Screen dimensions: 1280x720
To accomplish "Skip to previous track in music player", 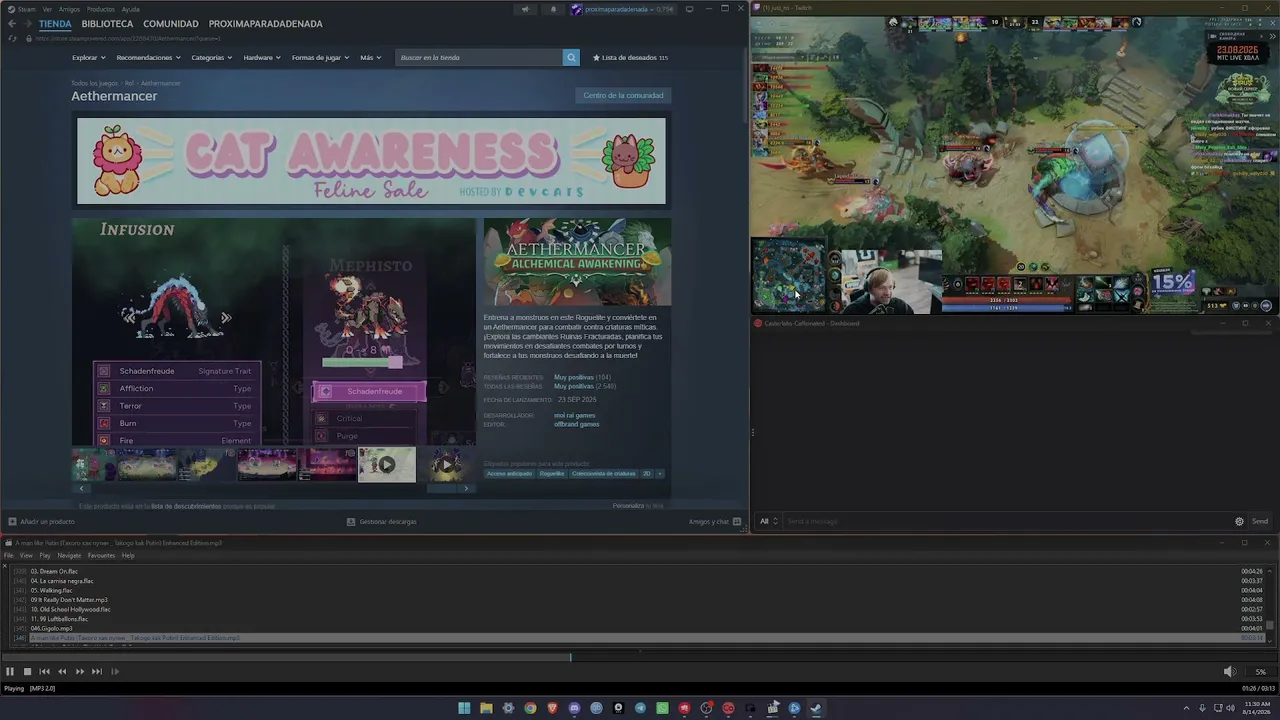I will click(44, 672).
